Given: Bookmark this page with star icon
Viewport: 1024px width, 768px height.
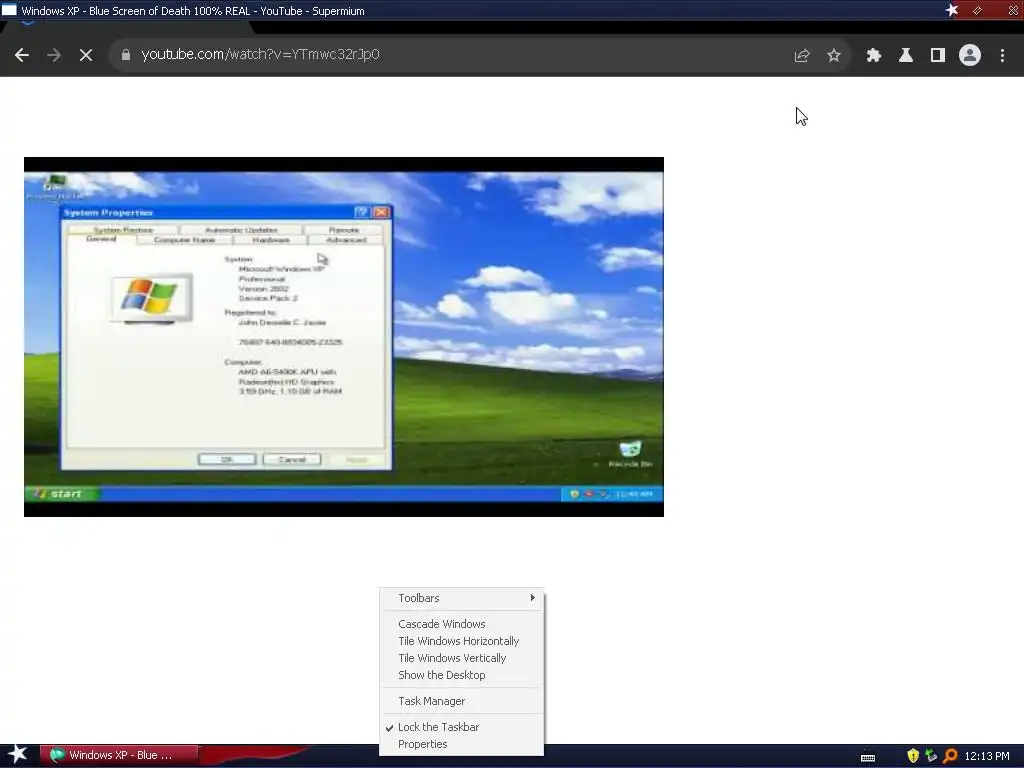Looking at the screenshot, I should click(x=834, y=56).
